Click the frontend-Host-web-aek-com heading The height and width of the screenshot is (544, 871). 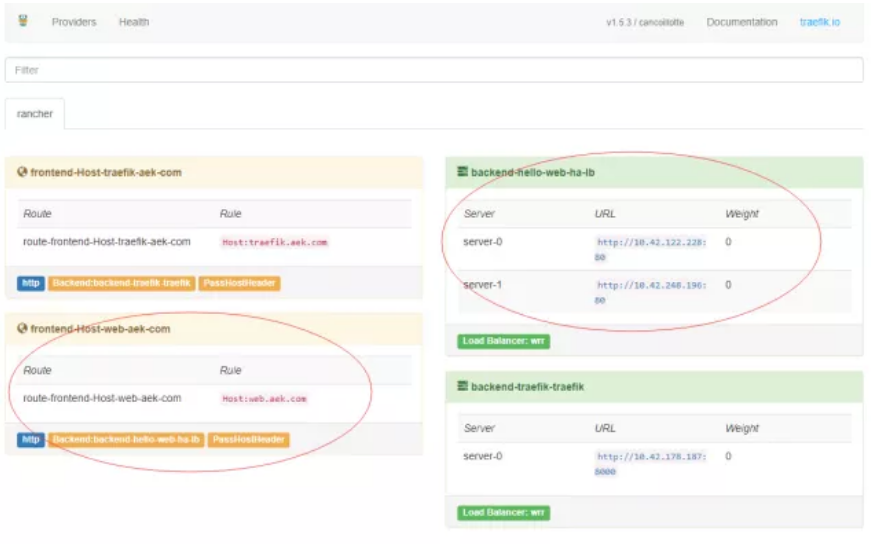click(100, 329)
